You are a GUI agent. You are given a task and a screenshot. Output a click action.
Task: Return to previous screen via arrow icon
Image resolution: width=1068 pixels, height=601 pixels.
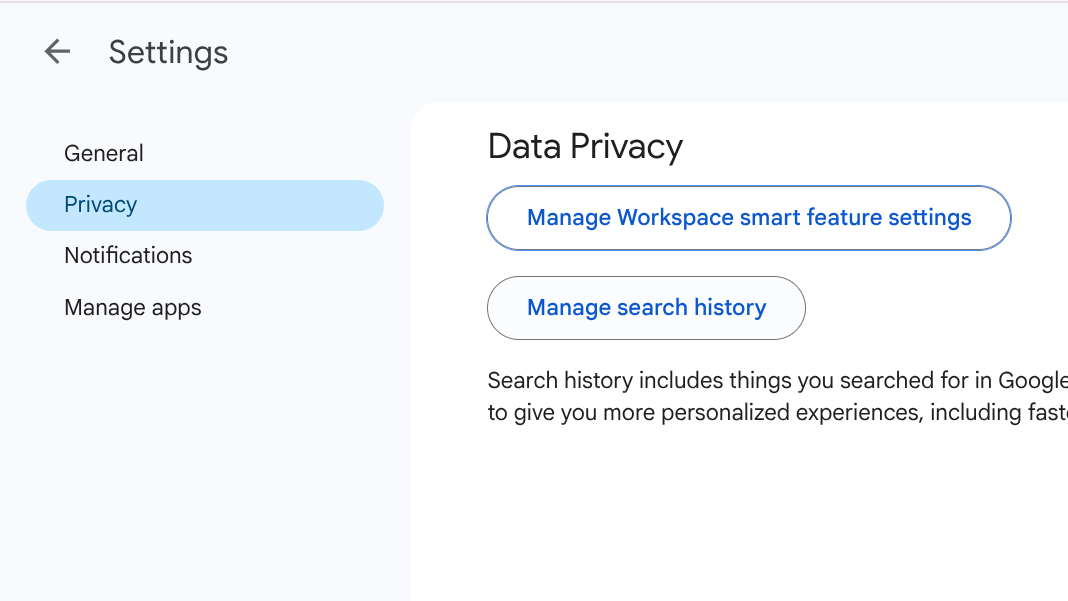[x=57, y=52]
